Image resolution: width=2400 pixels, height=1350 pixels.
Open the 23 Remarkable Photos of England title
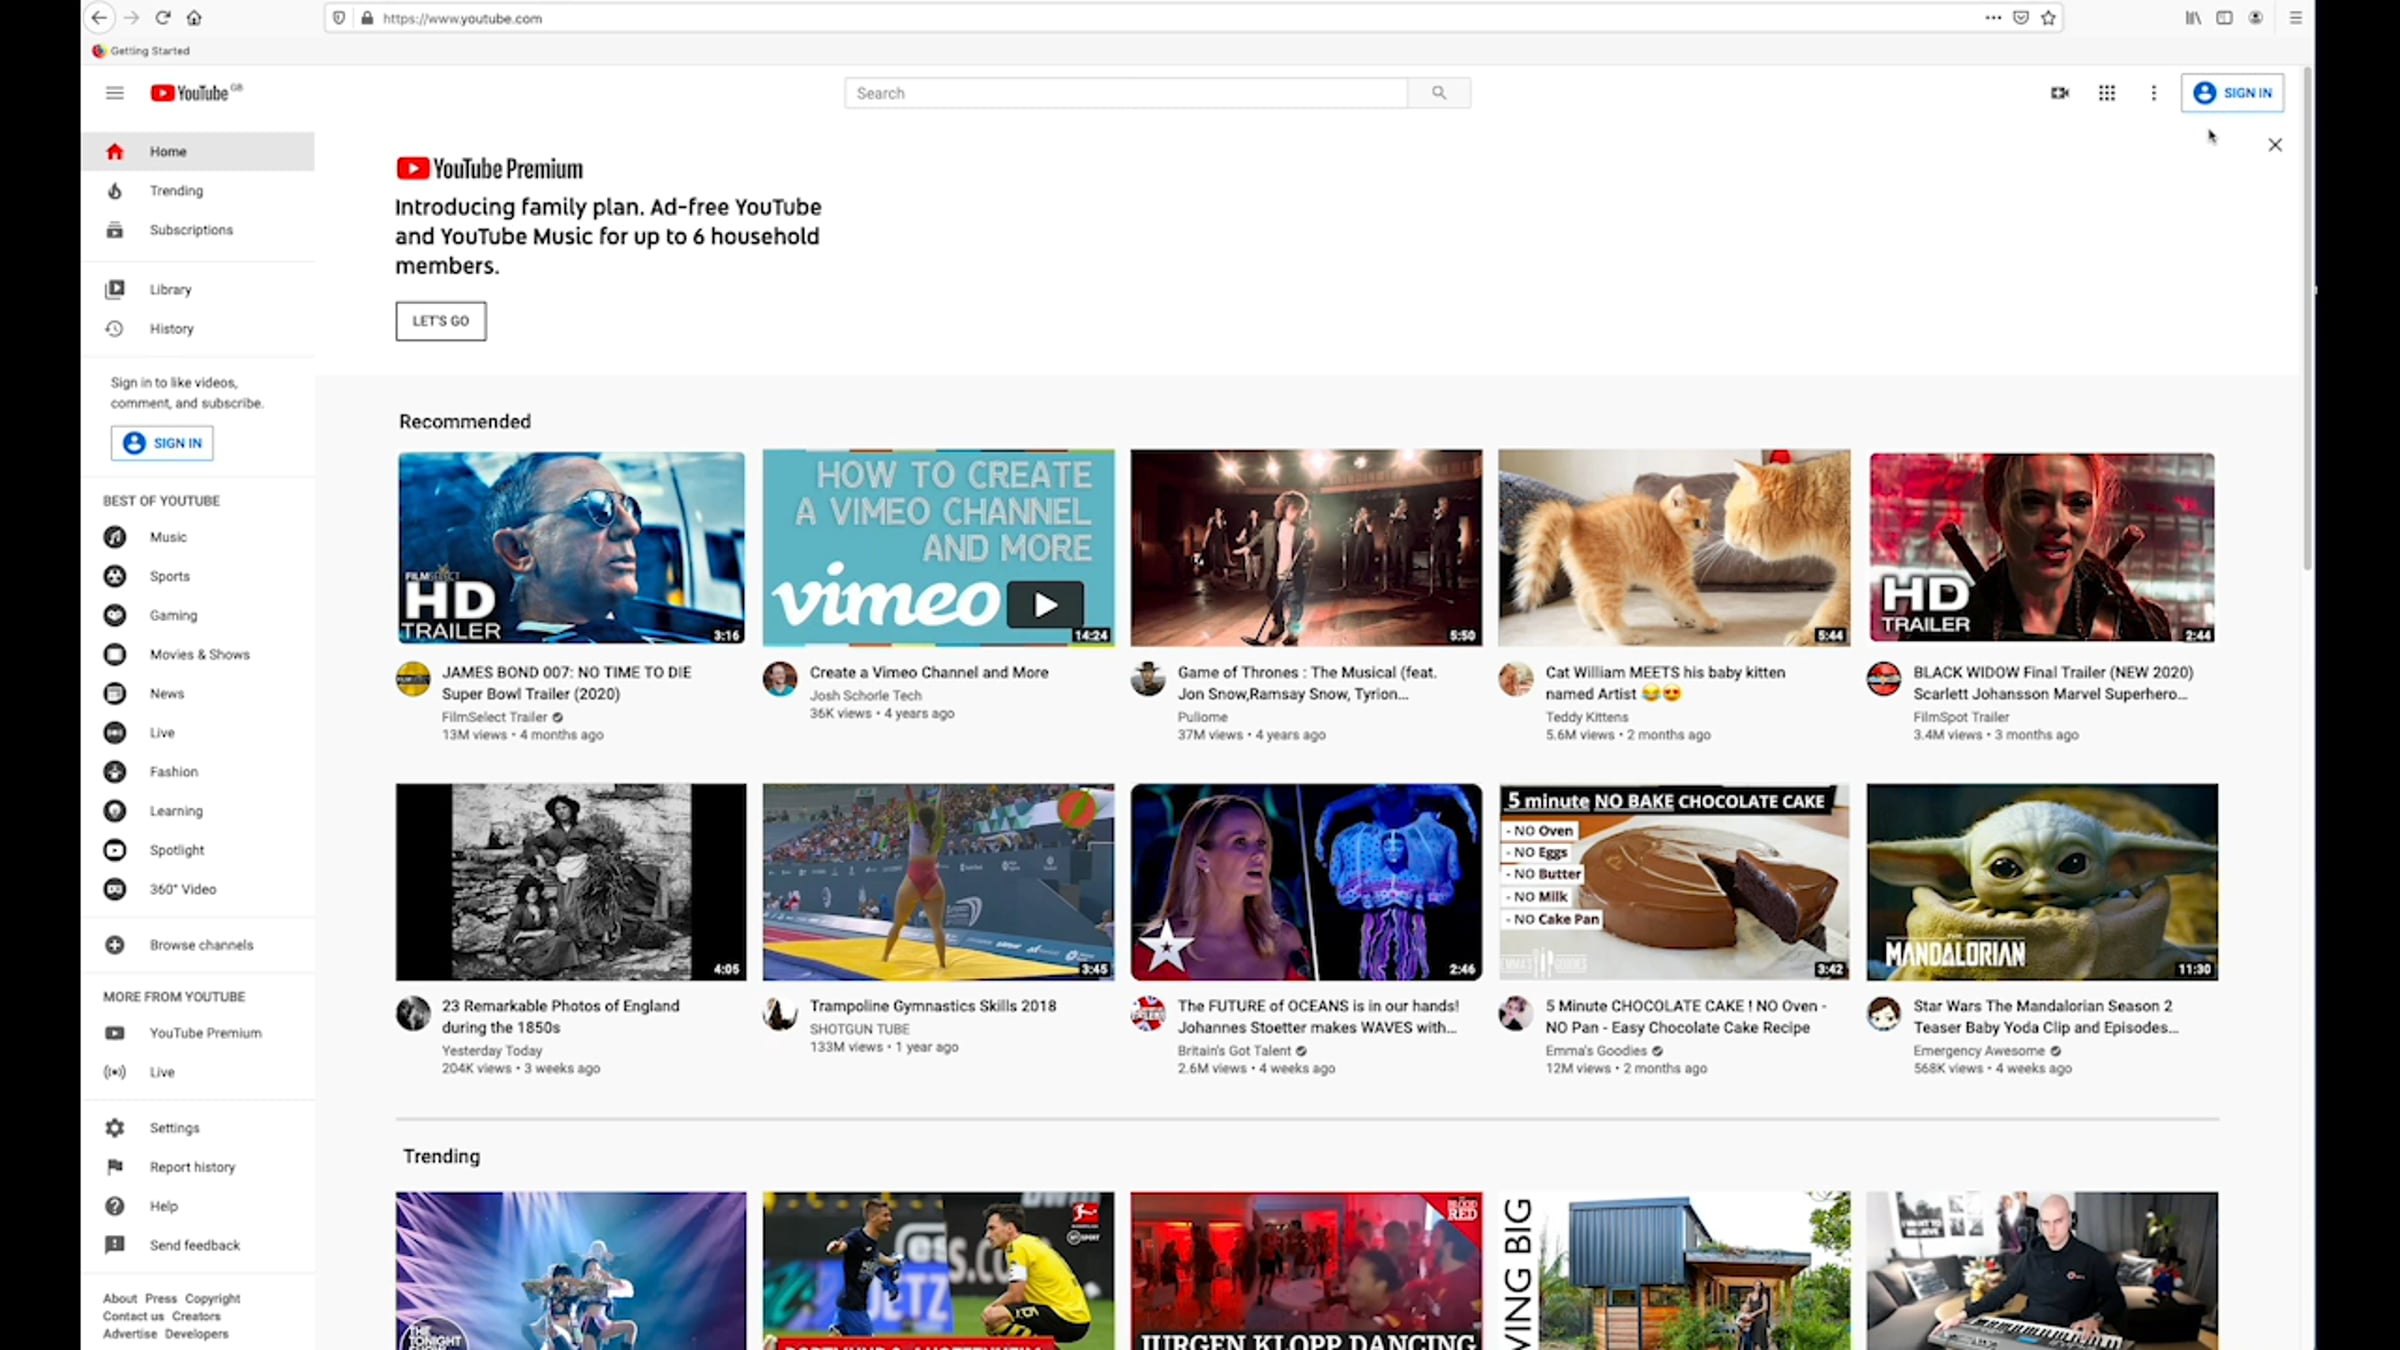(x=561, y=1016)
